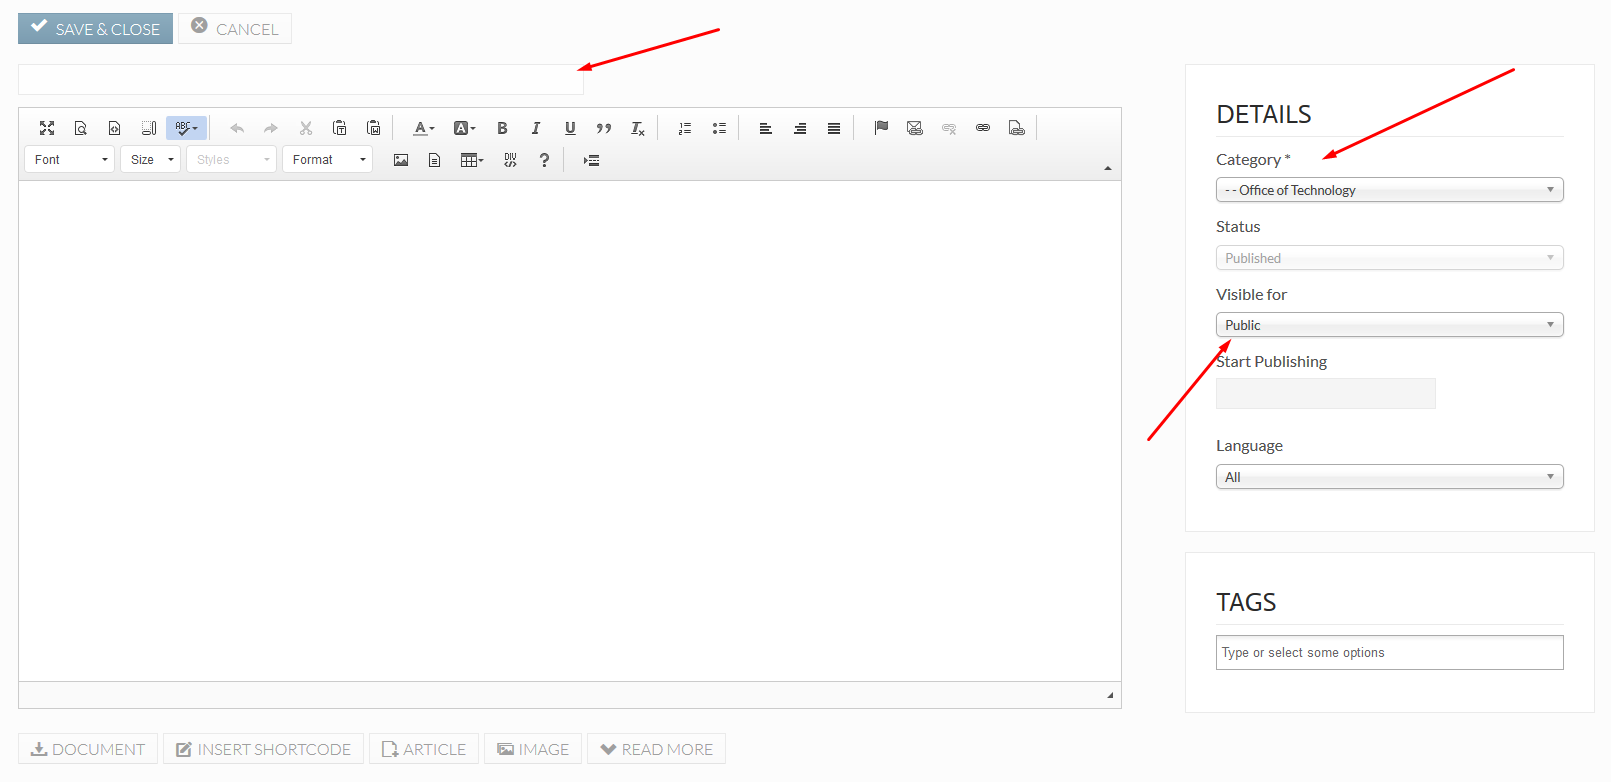
Task: Click the email link envelope icon
Action: [x=915, y=128]
